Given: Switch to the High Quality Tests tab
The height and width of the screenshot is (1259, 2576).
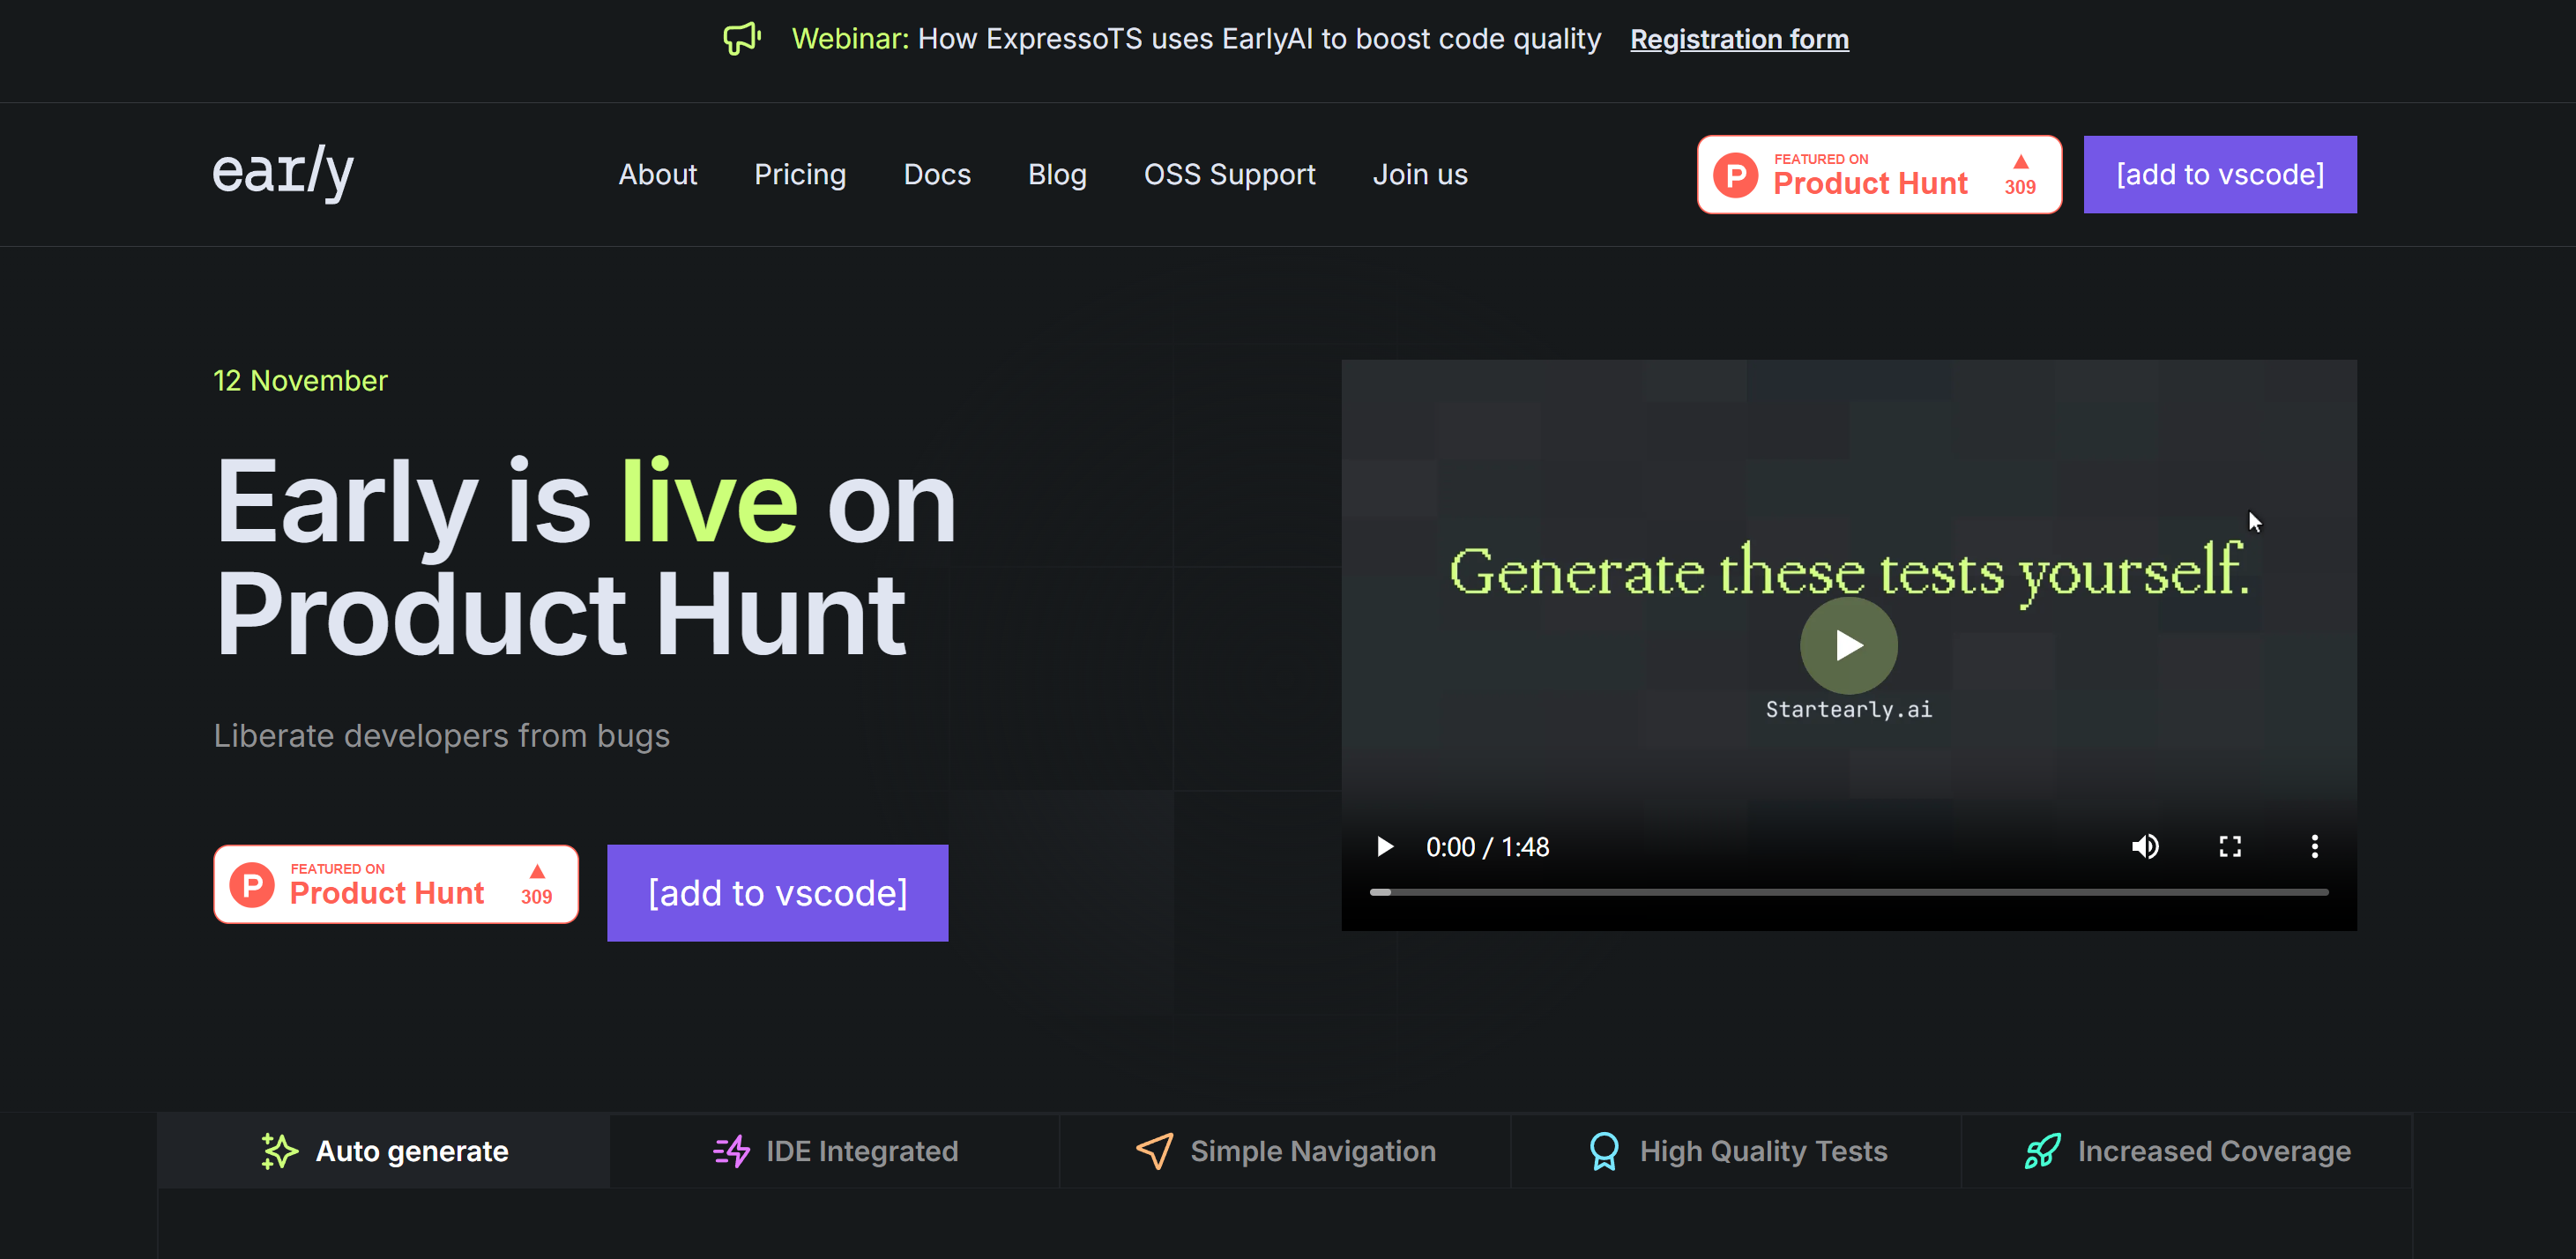Looking at the screenshot, I should coord(1736,1151).
